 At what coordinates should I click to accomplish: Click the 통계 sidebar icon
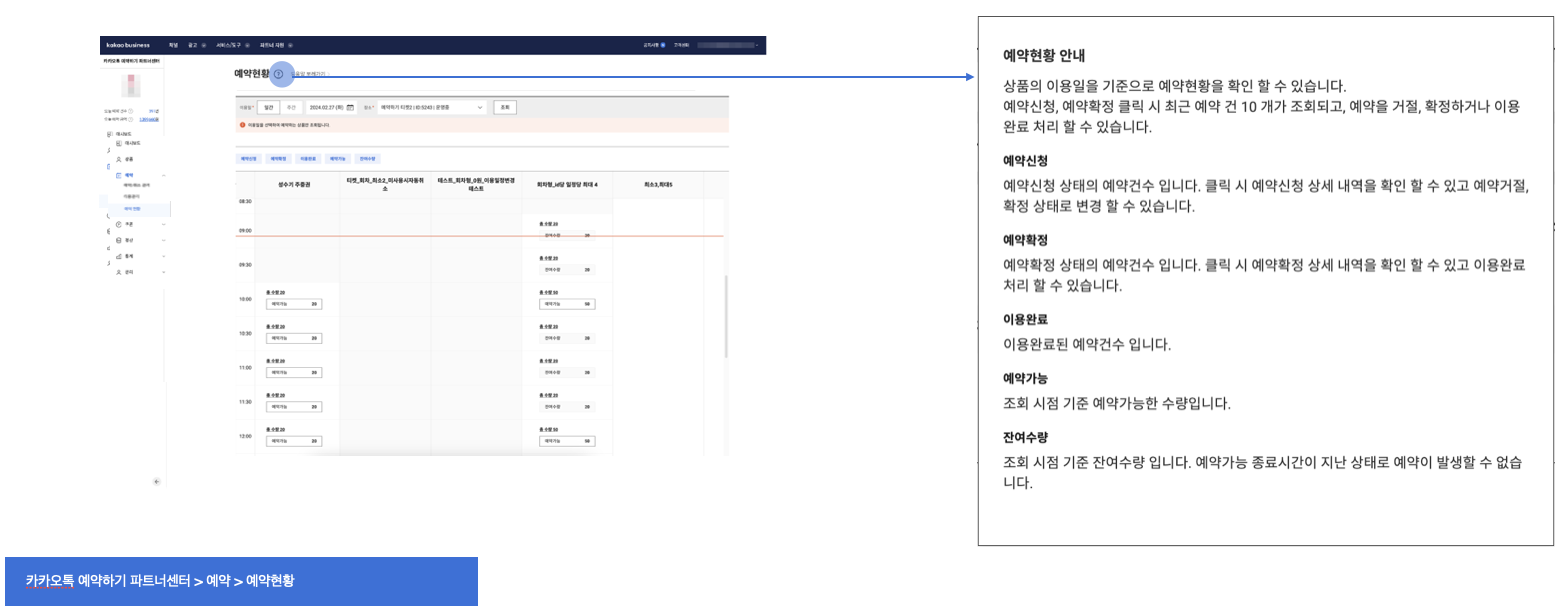pos(118,256)
